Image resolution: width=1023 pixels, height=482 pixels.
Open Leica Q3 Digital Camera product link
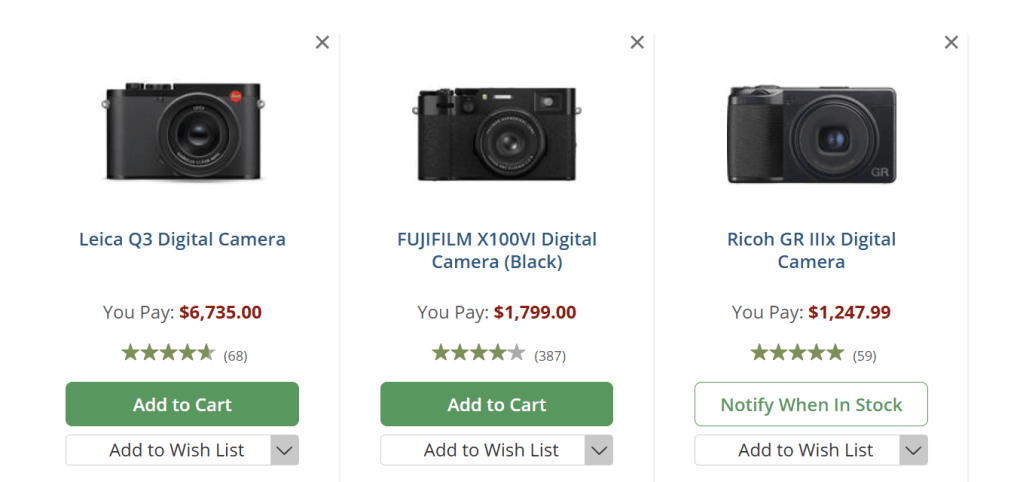(x=182, y=240)
